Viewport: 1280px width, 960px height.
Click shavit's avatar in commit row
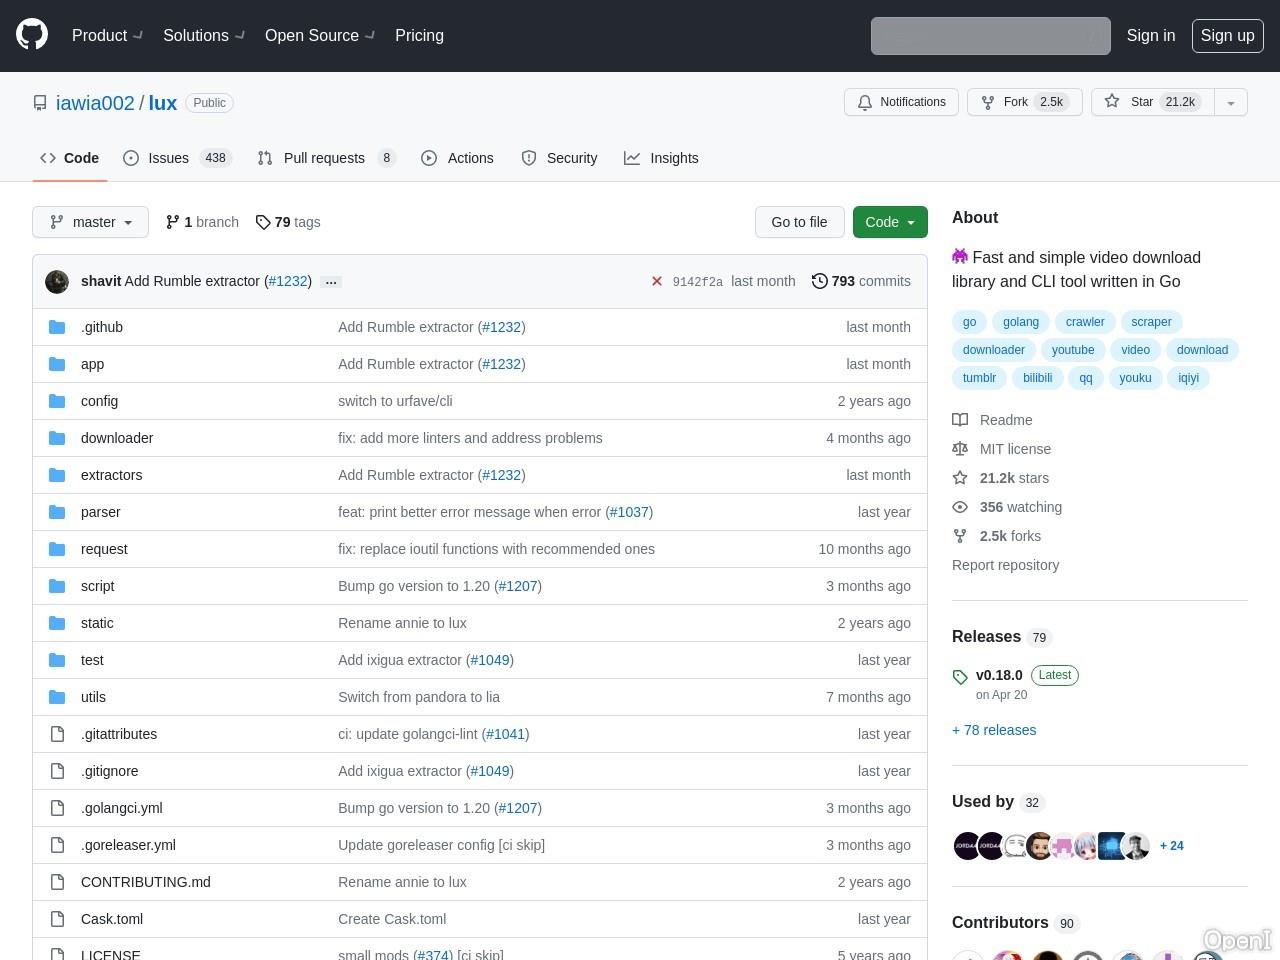click(x=57, y=281)
